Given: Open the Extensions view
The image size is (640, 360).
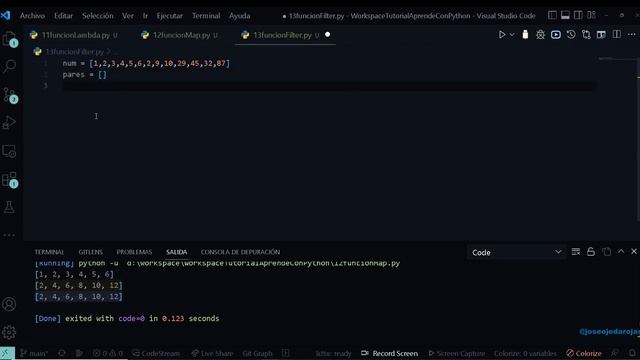Looking at the screenshot, I should pos(9,180).
